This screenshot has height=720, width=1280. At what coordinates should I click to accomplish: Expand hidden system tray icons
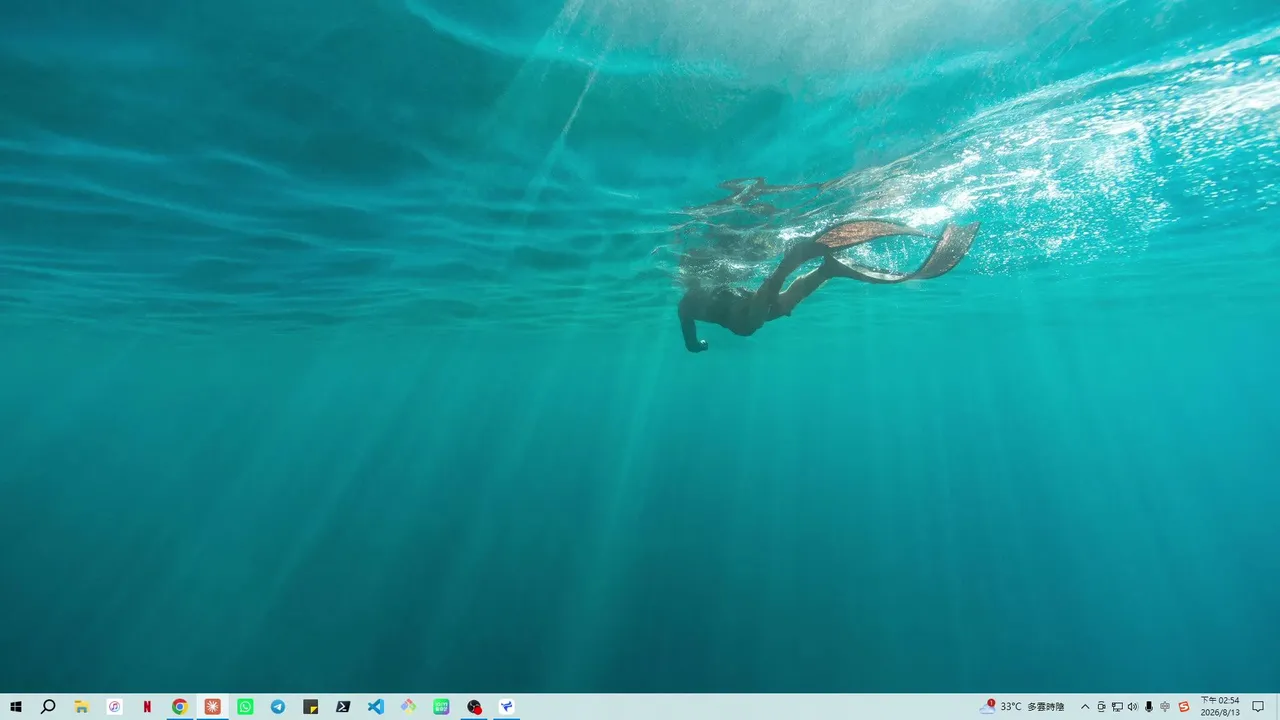tap(1085, 707)
